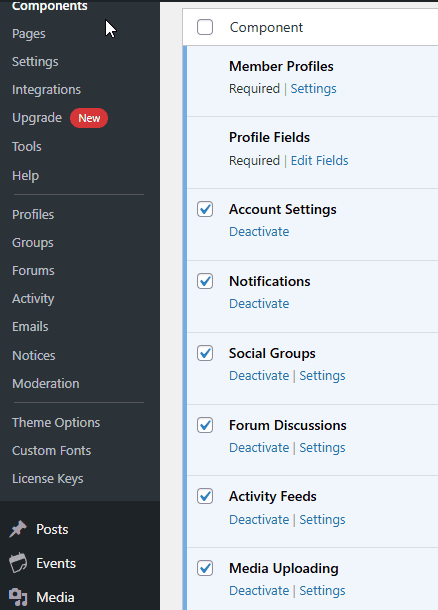The image size is (438, 610).
Task: Deactivate the Forum Discussions component
Action: [259, 448]
